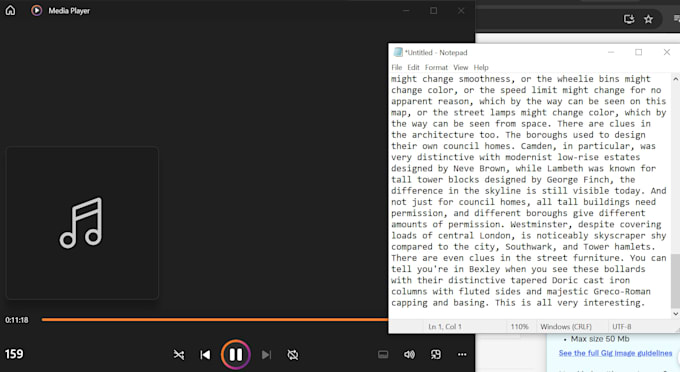The height and width of the screenshot is (372, 680).
Task: Minimize the Notepad window
Action: [x=611, y=52]
